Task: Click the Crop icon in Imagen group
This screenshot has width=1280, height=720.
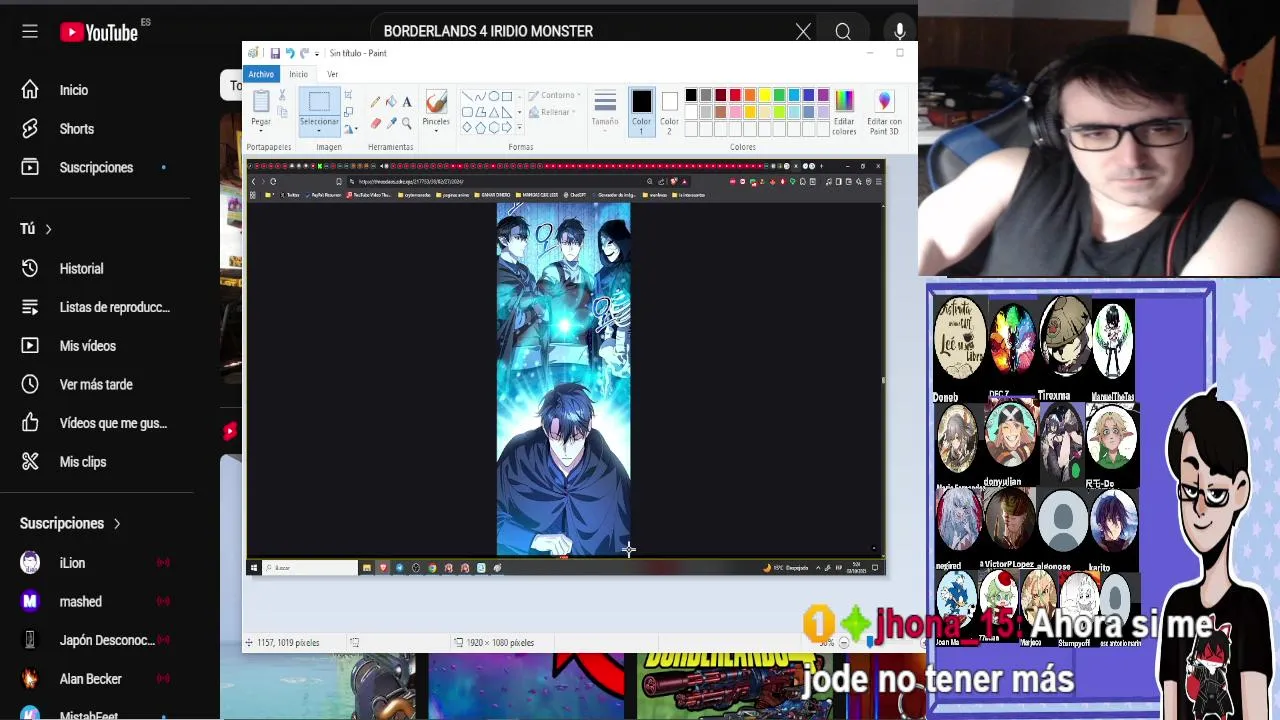Action: [348, 95]
